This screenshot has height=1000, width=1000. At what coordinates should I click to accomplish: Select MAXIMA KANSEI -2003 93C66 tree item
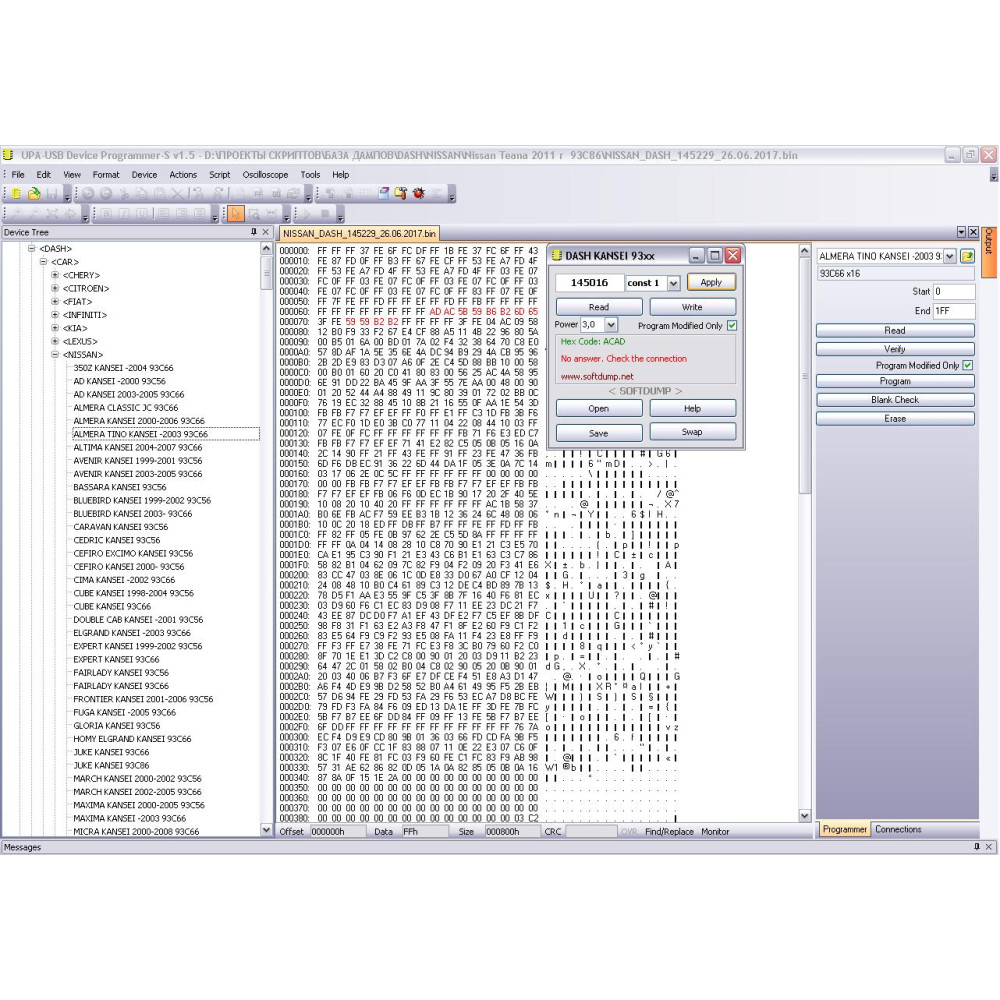coord(129,818)
